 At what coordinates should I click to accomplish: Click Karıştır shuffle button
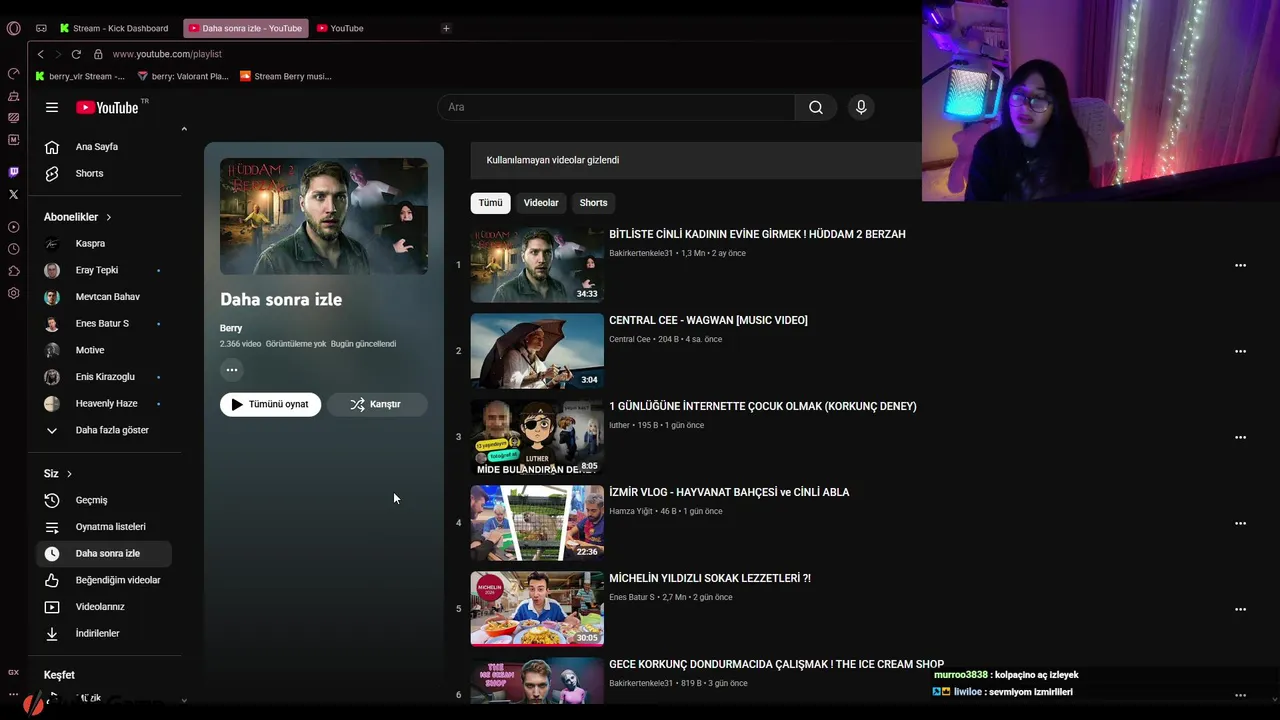click(x=377, y=404)
